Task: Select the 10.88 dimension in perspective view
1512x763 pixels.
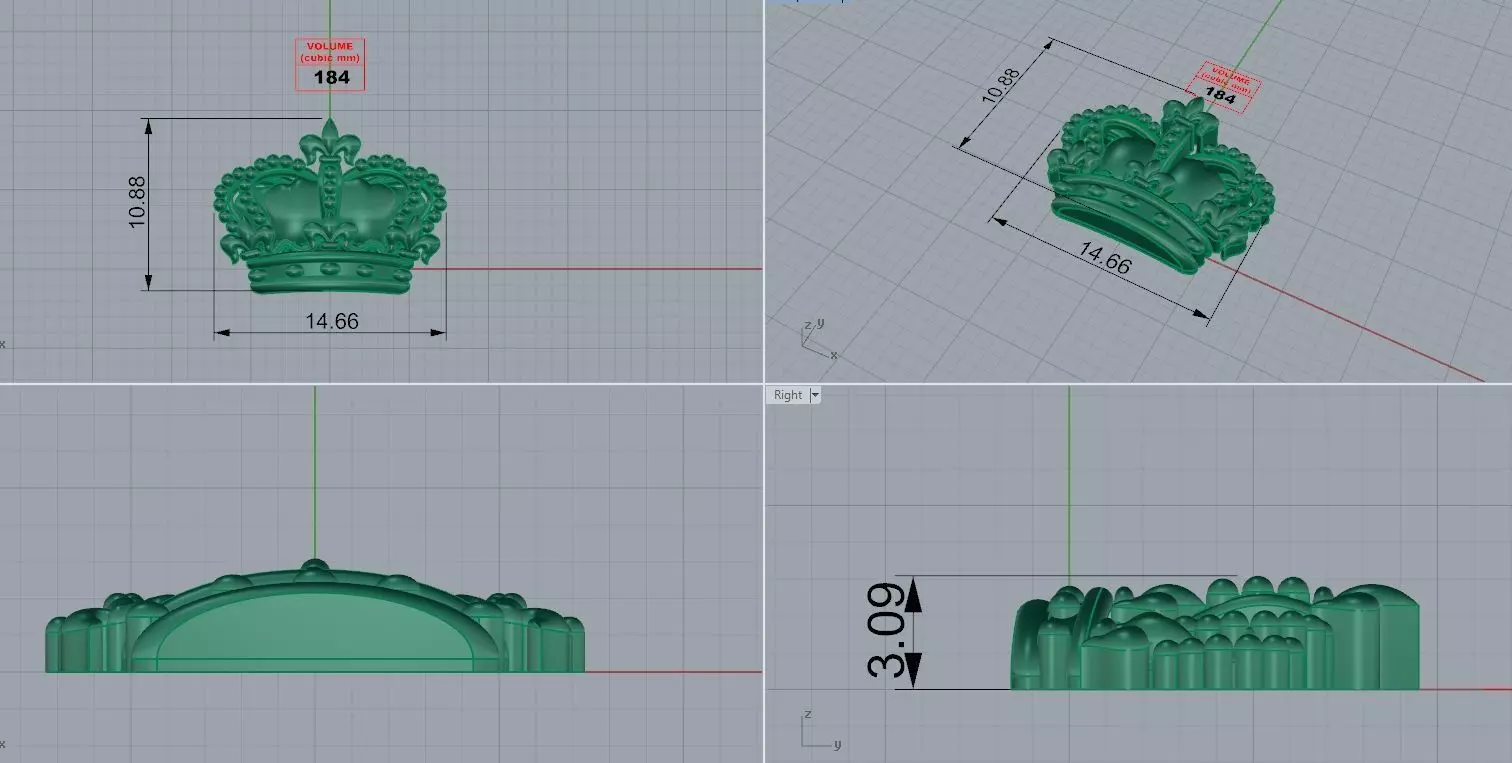Action: pos(999,87)
